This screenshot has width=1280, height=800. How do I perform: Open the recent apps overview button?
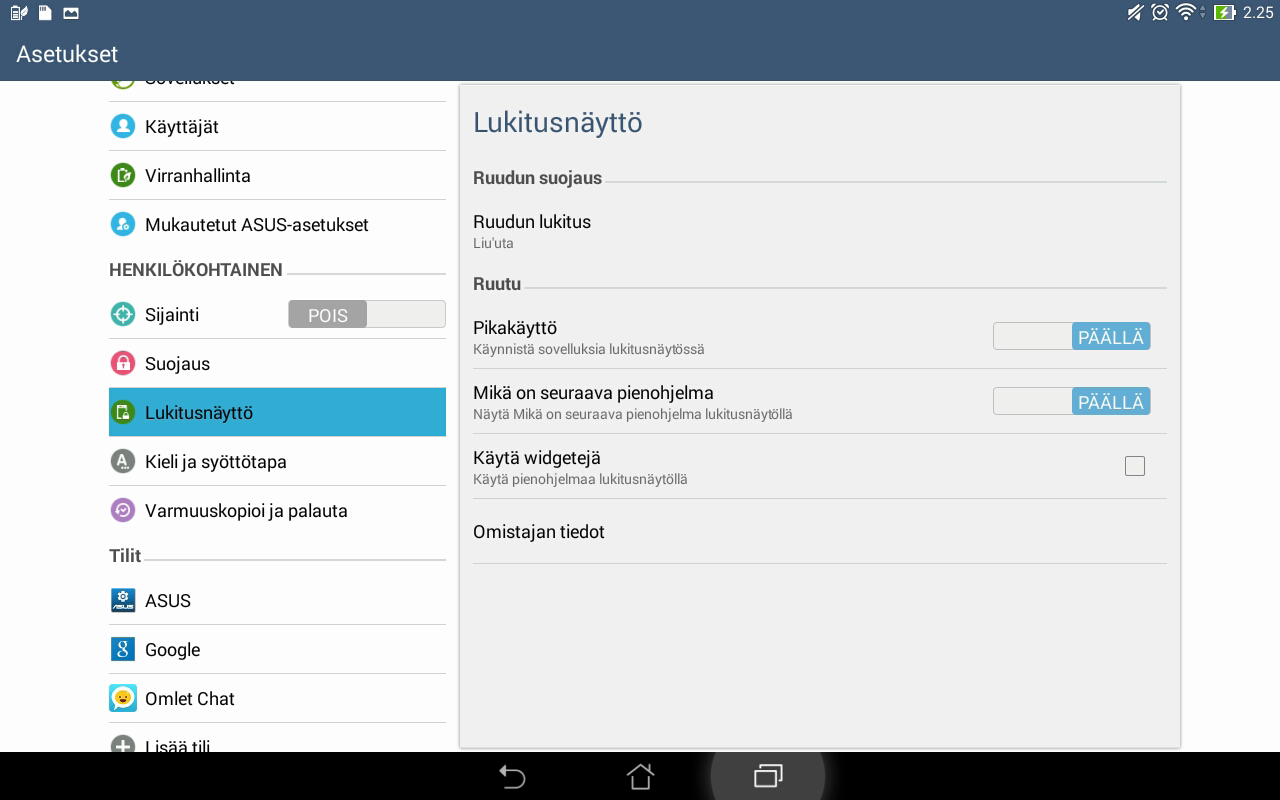coord(768,776)
